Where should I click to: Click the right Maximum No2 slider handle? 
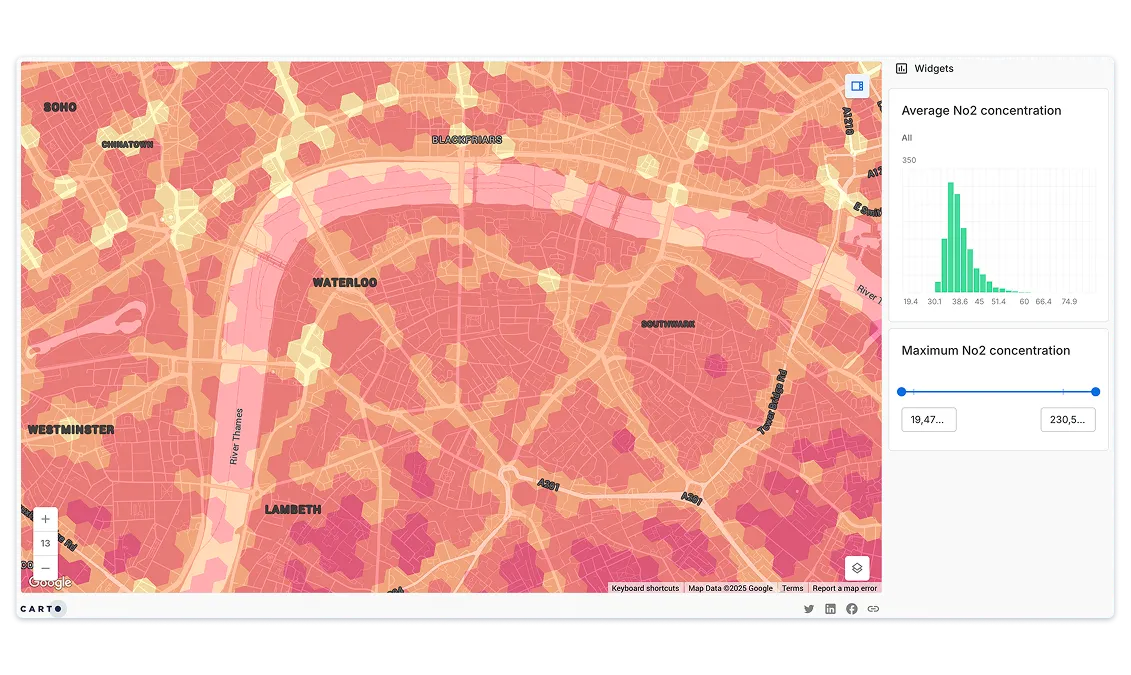click(x=1095, y=392)
